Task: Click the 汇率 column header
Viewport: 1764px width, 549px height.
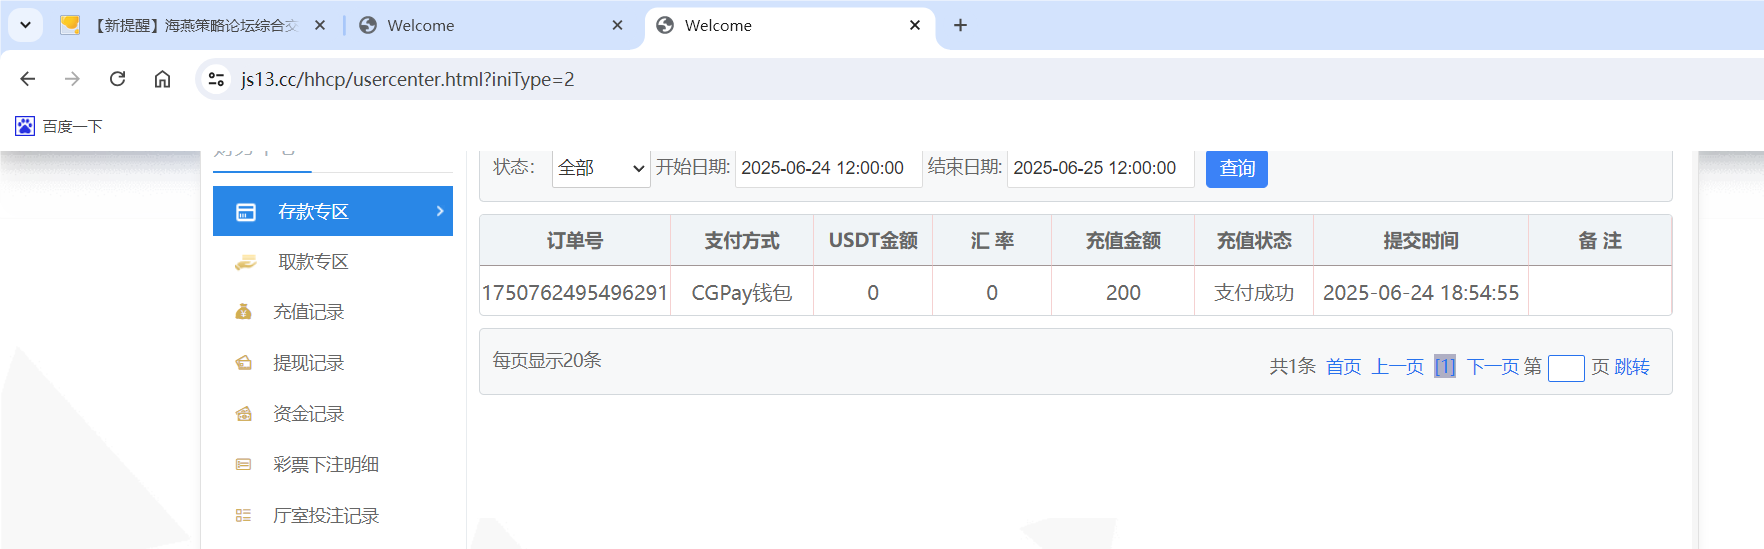Action: pos(992,241)
